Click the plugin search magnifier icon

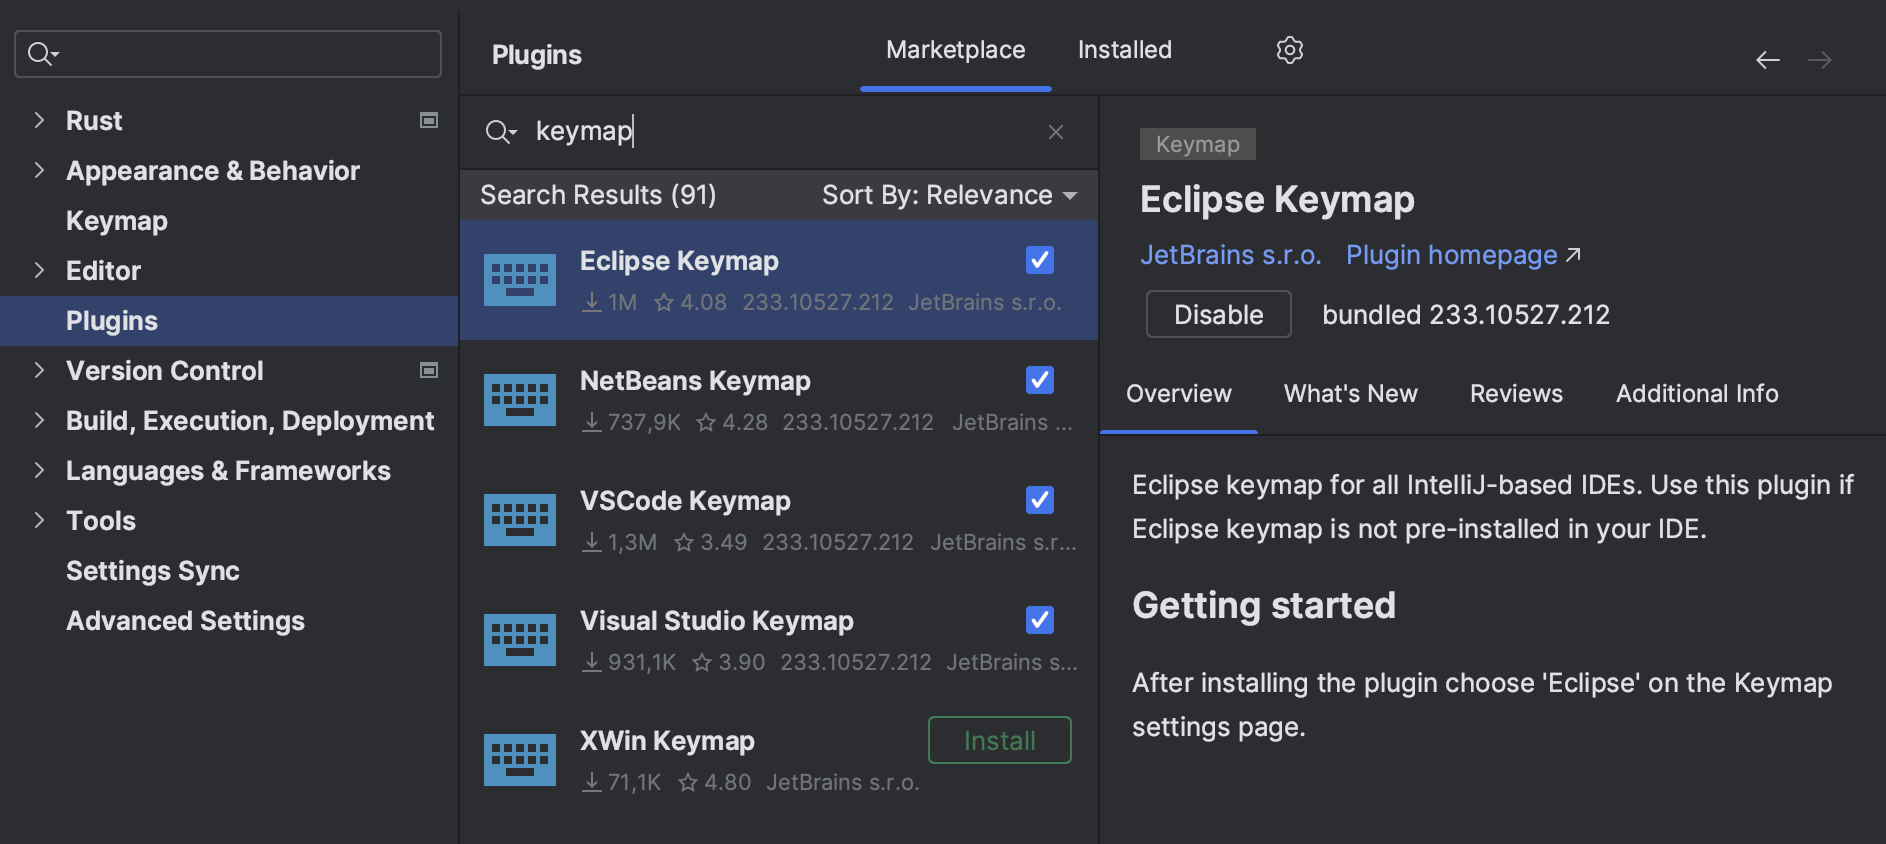499,132
